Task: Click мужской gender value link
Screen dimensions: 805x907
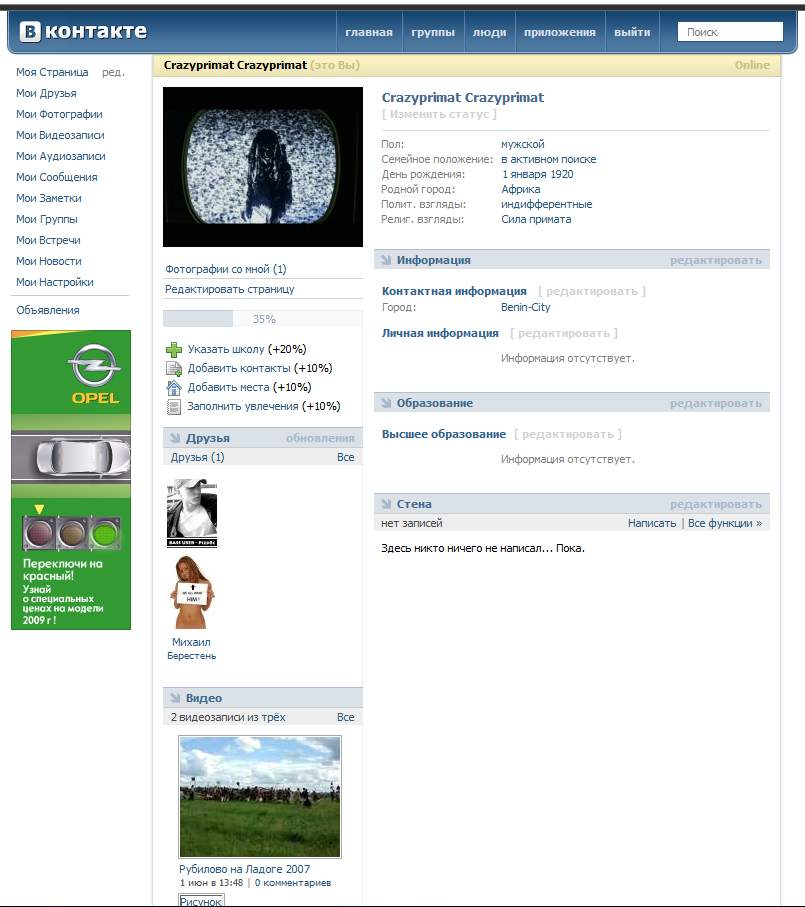Action: click(522, 144)
